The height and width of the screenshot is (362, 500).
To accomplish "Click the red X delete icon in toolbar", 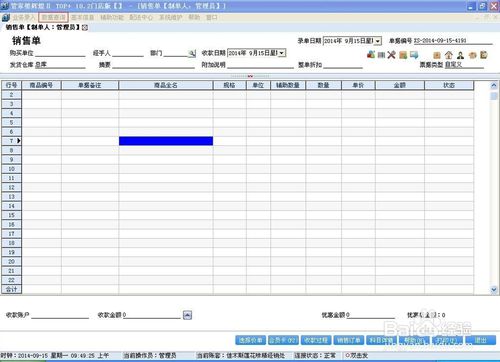I will pos(392,55).
